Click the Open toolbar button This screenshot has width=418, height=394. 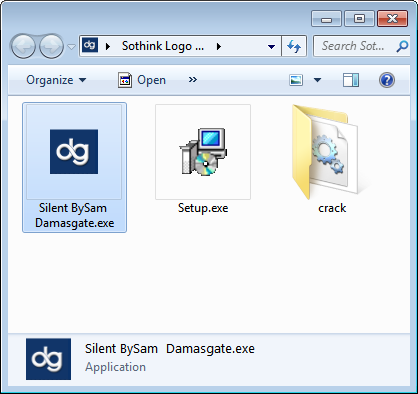[142, 80]
